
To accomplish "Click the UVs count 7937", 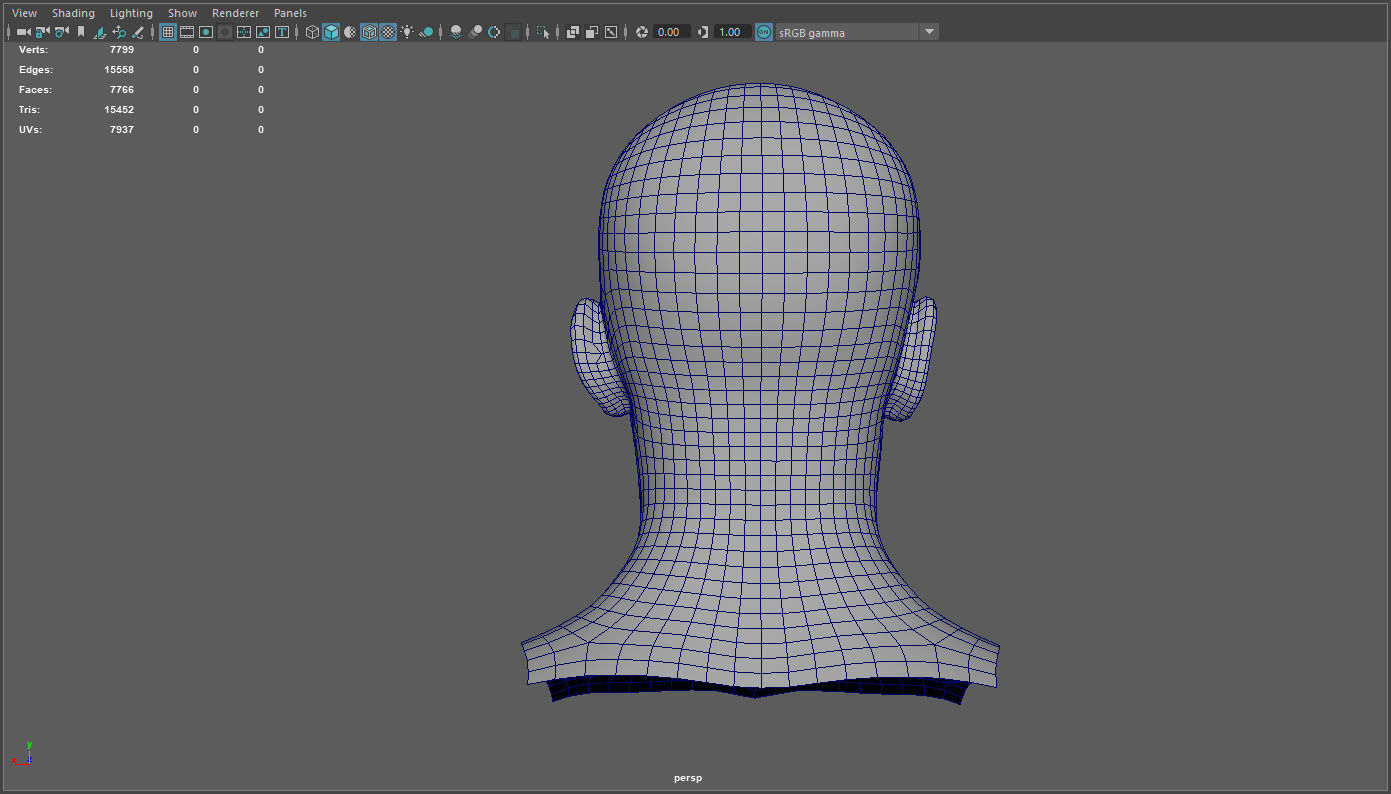I will 121,129.
